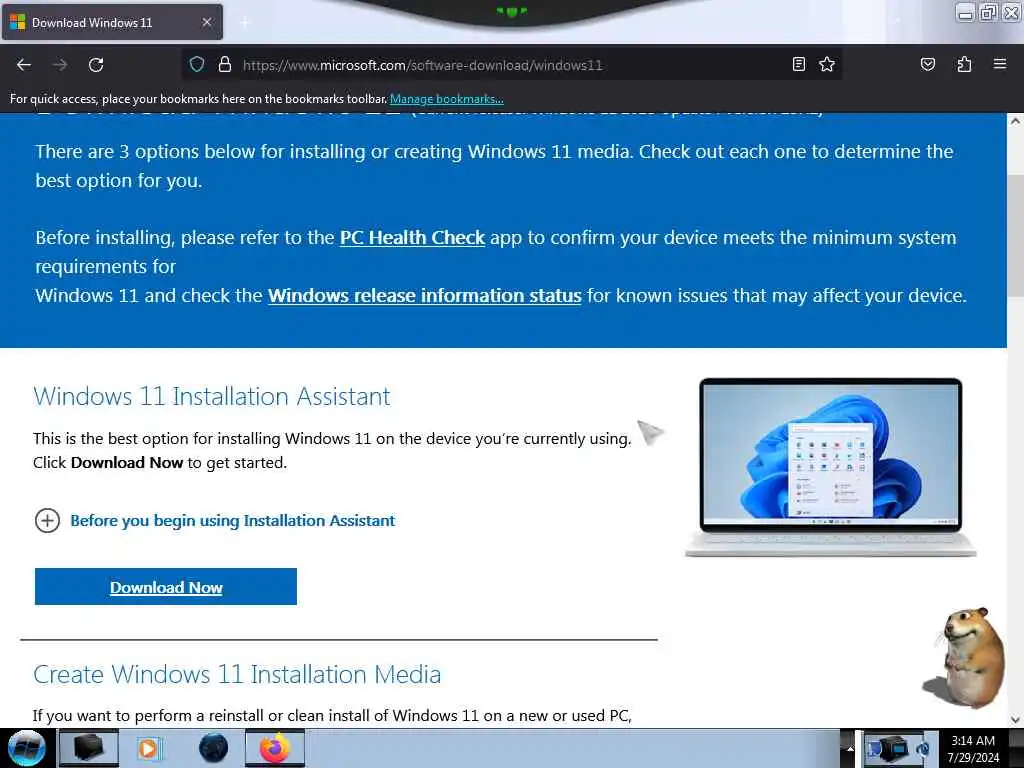
Task: Click the Create Windows 11 Installation Media heading
Action: [237, 674]
